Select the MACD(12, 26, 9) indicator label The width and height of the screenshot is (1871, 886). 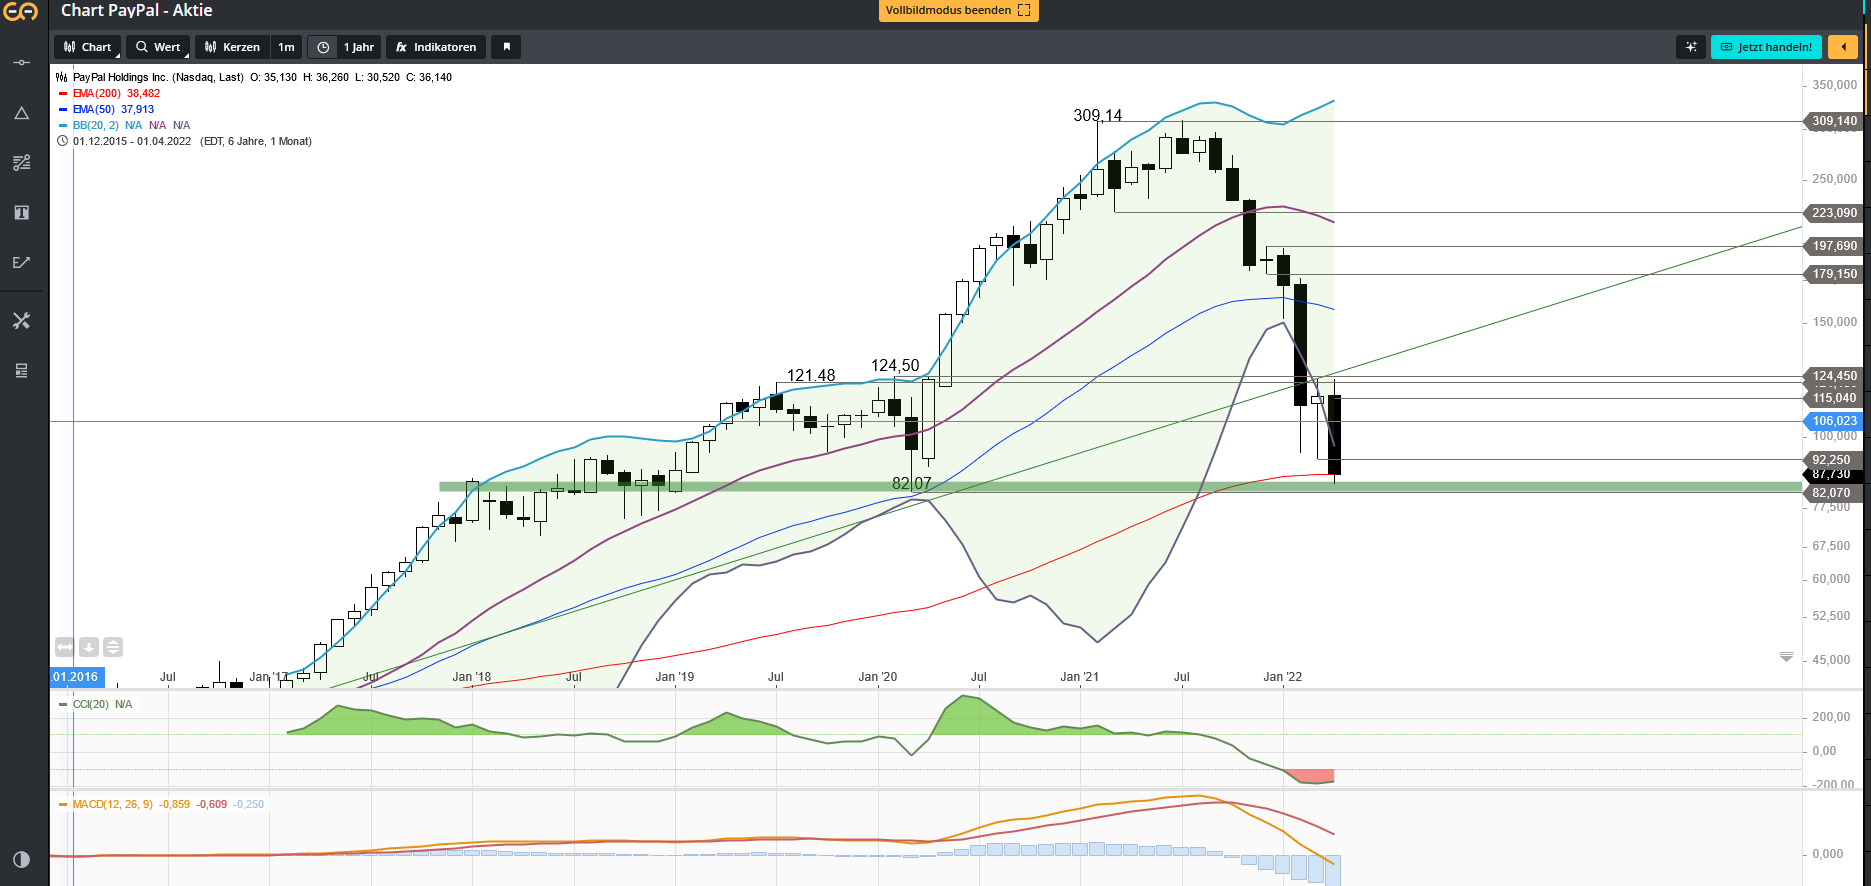[113, 804]
